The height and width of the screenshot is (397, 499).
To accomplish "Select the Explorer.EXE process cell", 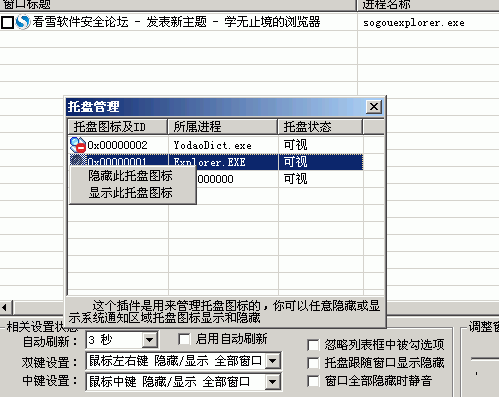I will point(210,162).
